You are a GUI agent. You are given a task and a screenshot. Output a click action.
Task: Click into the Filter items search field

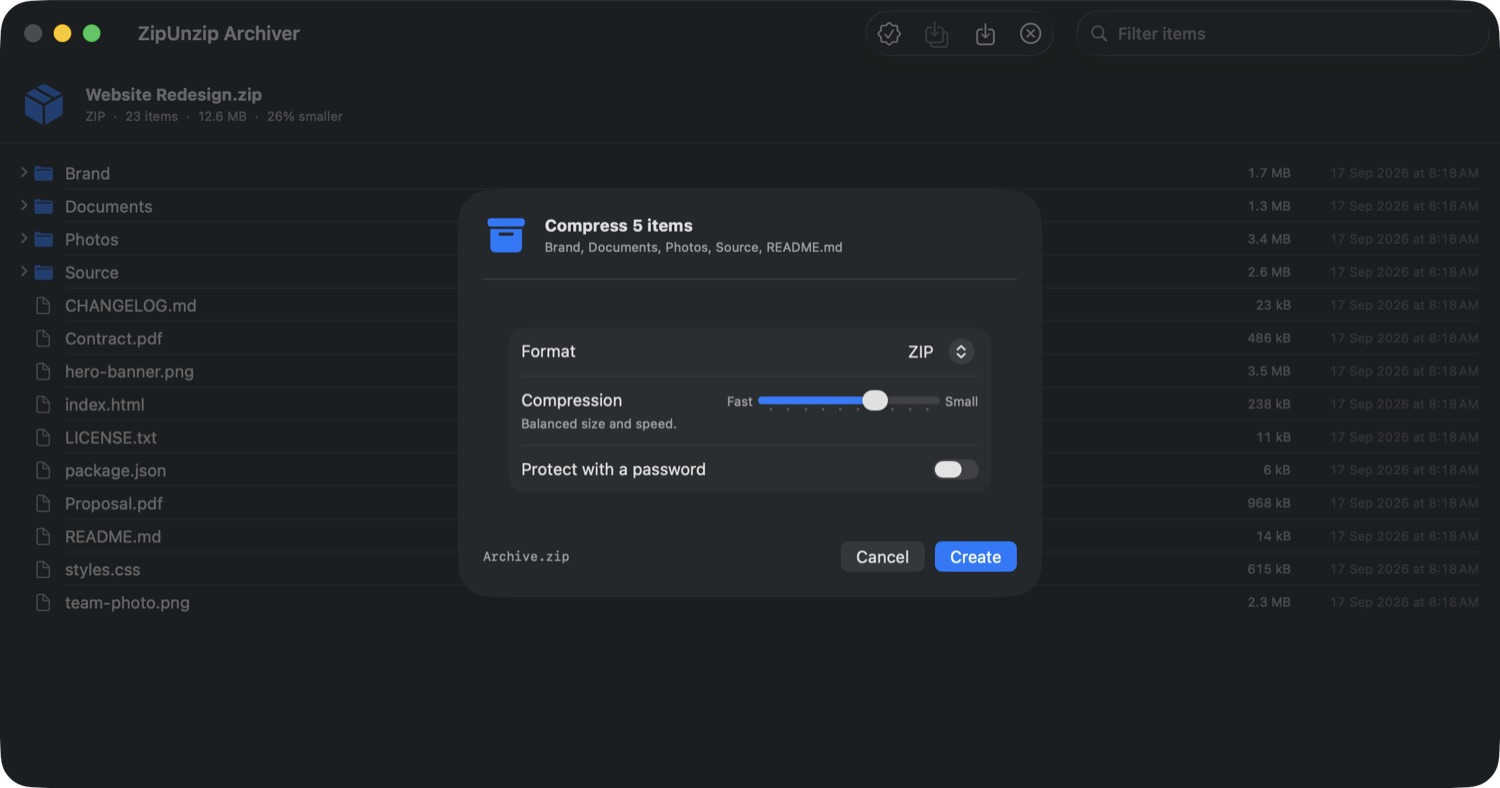tap(1283, 34)
